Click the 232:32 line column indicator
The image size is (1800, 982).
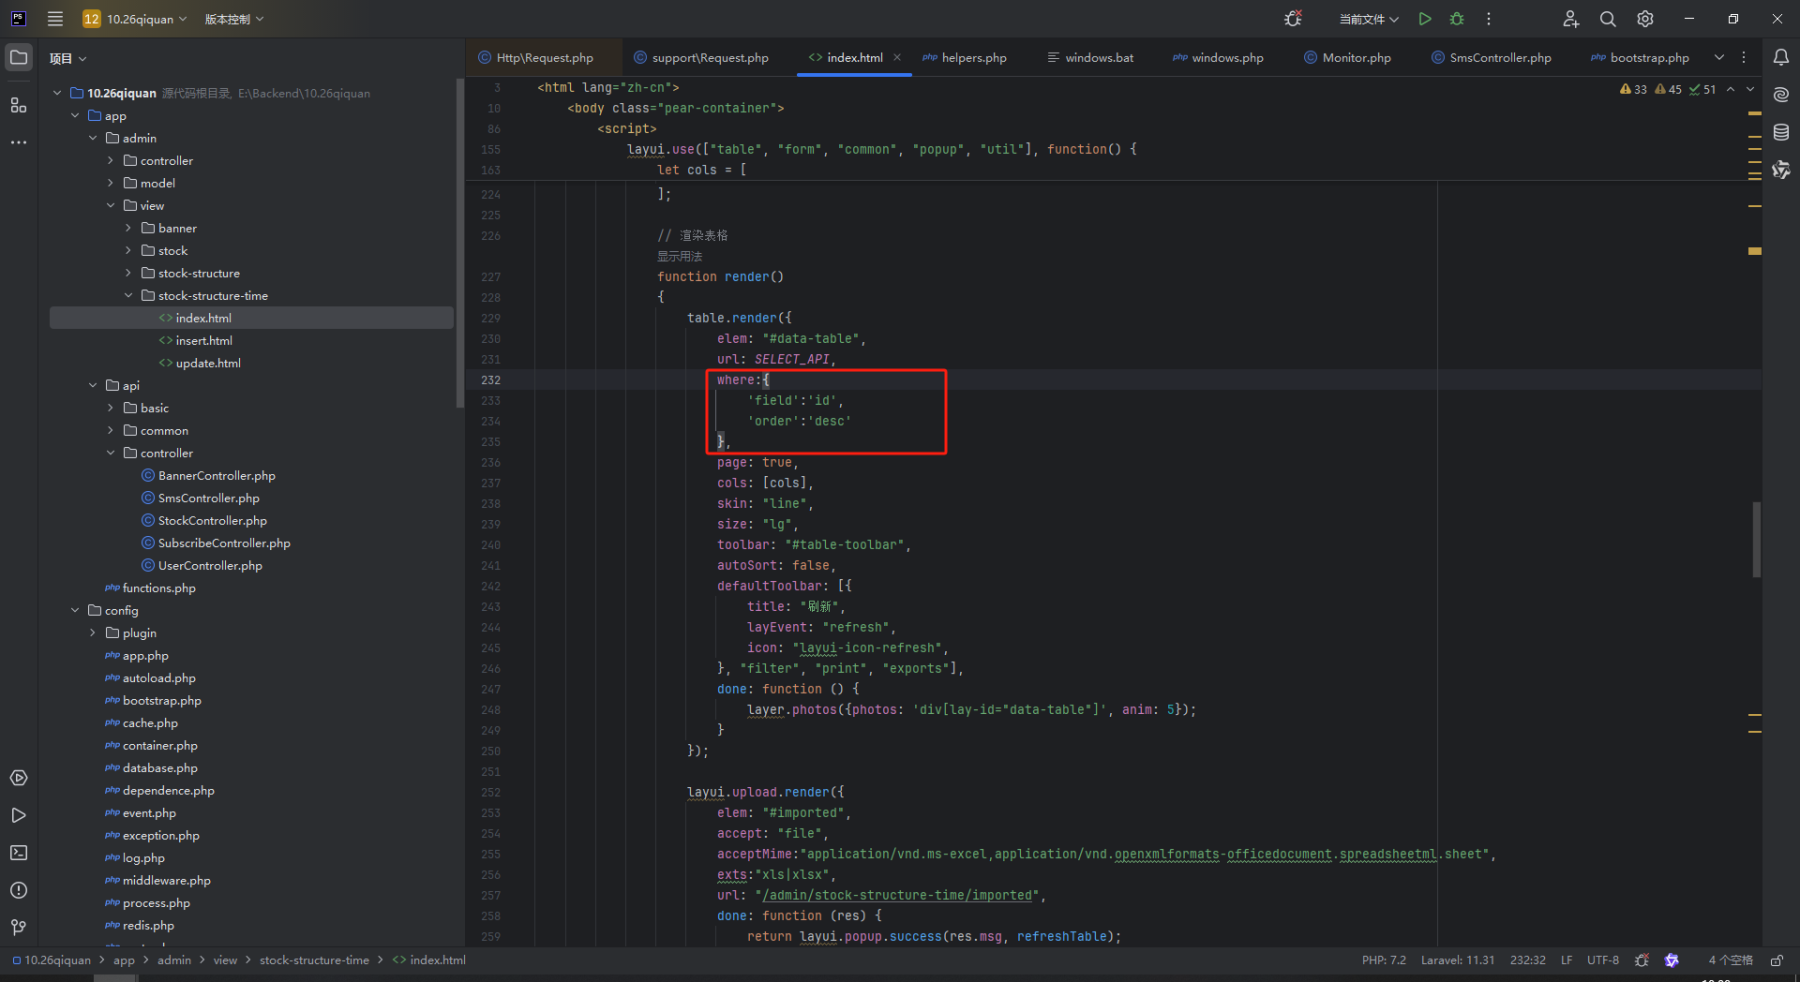click(x=1527, y=960)
